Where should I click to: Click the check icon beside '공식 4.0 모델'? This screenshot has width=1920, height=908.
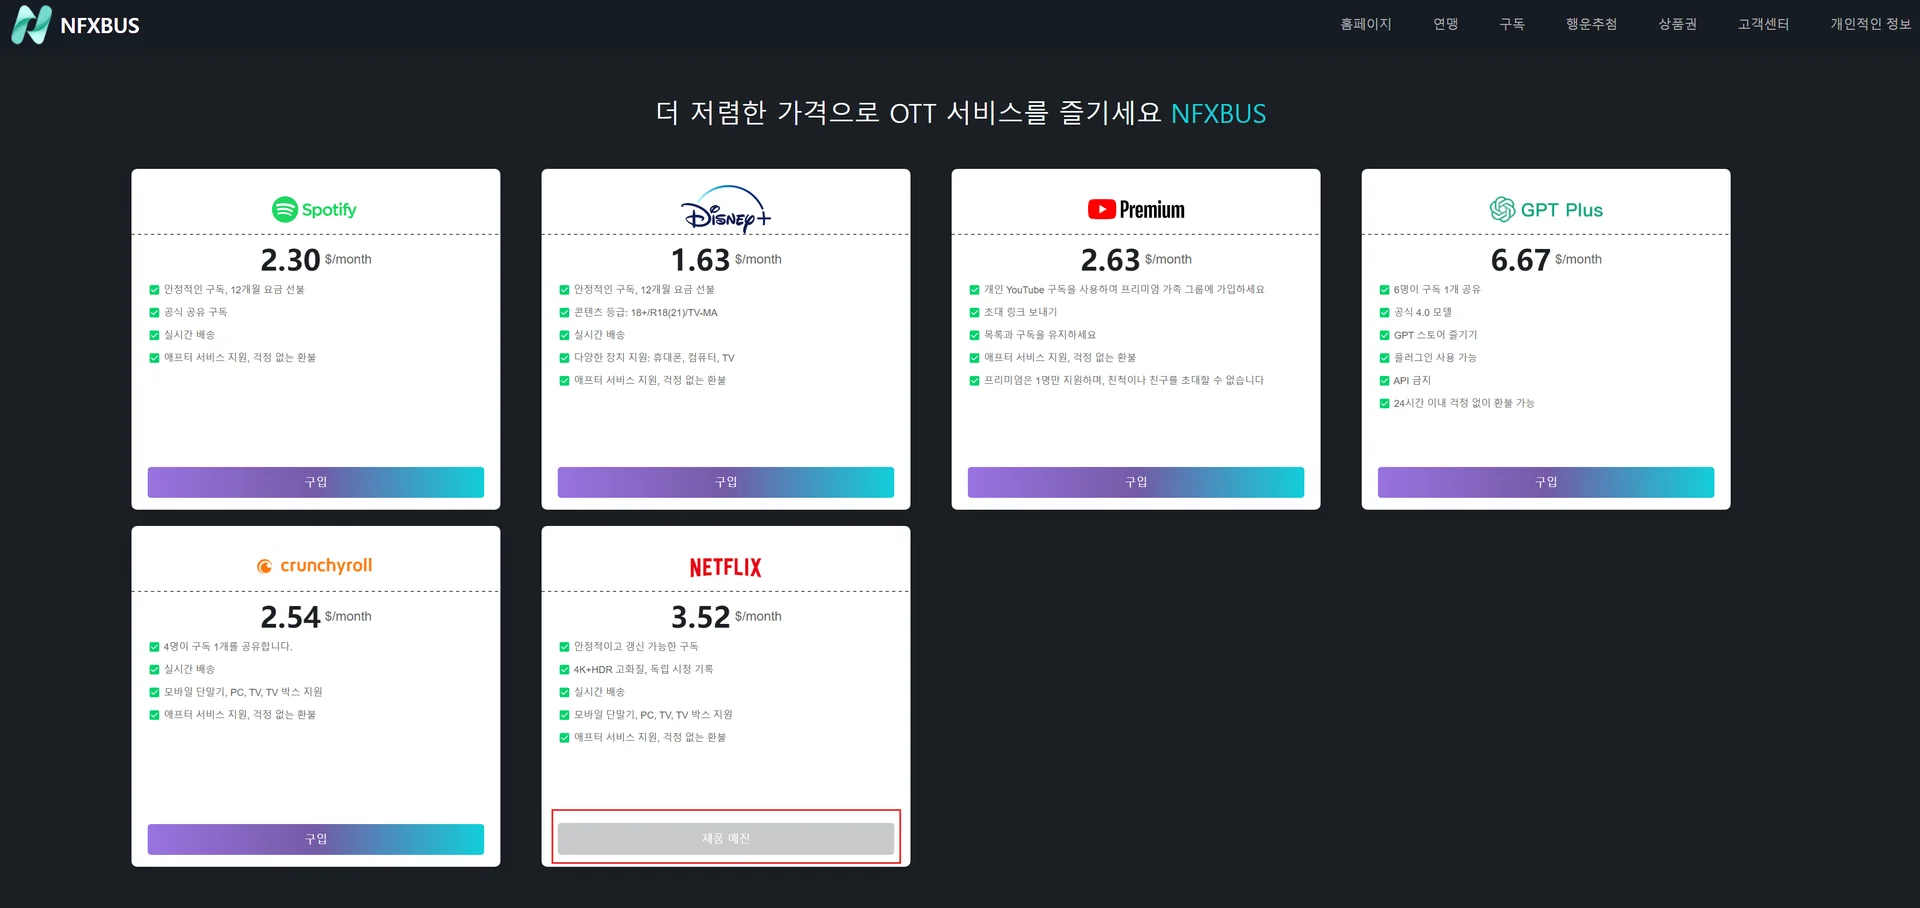tap(1384, 313)
